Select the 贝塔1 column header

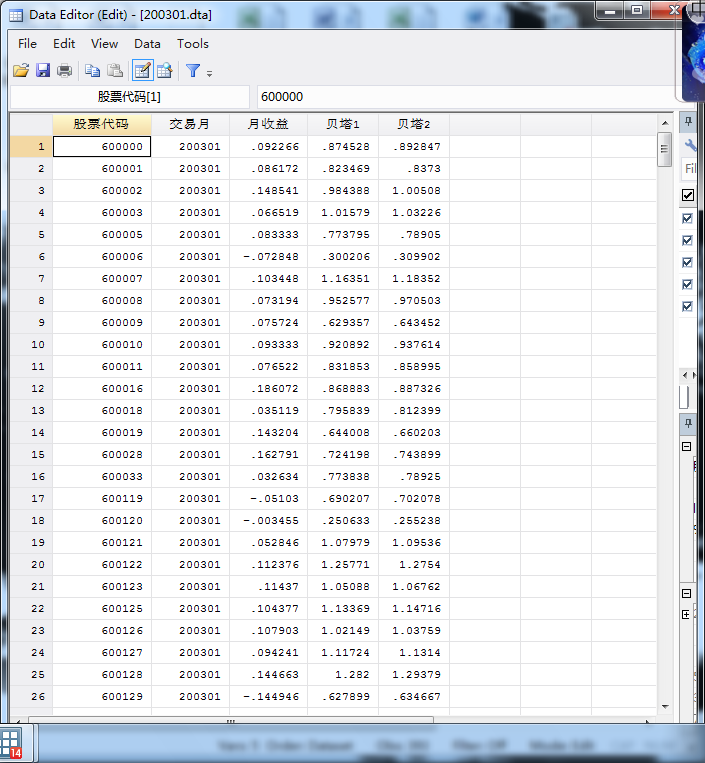coord(343,124)
